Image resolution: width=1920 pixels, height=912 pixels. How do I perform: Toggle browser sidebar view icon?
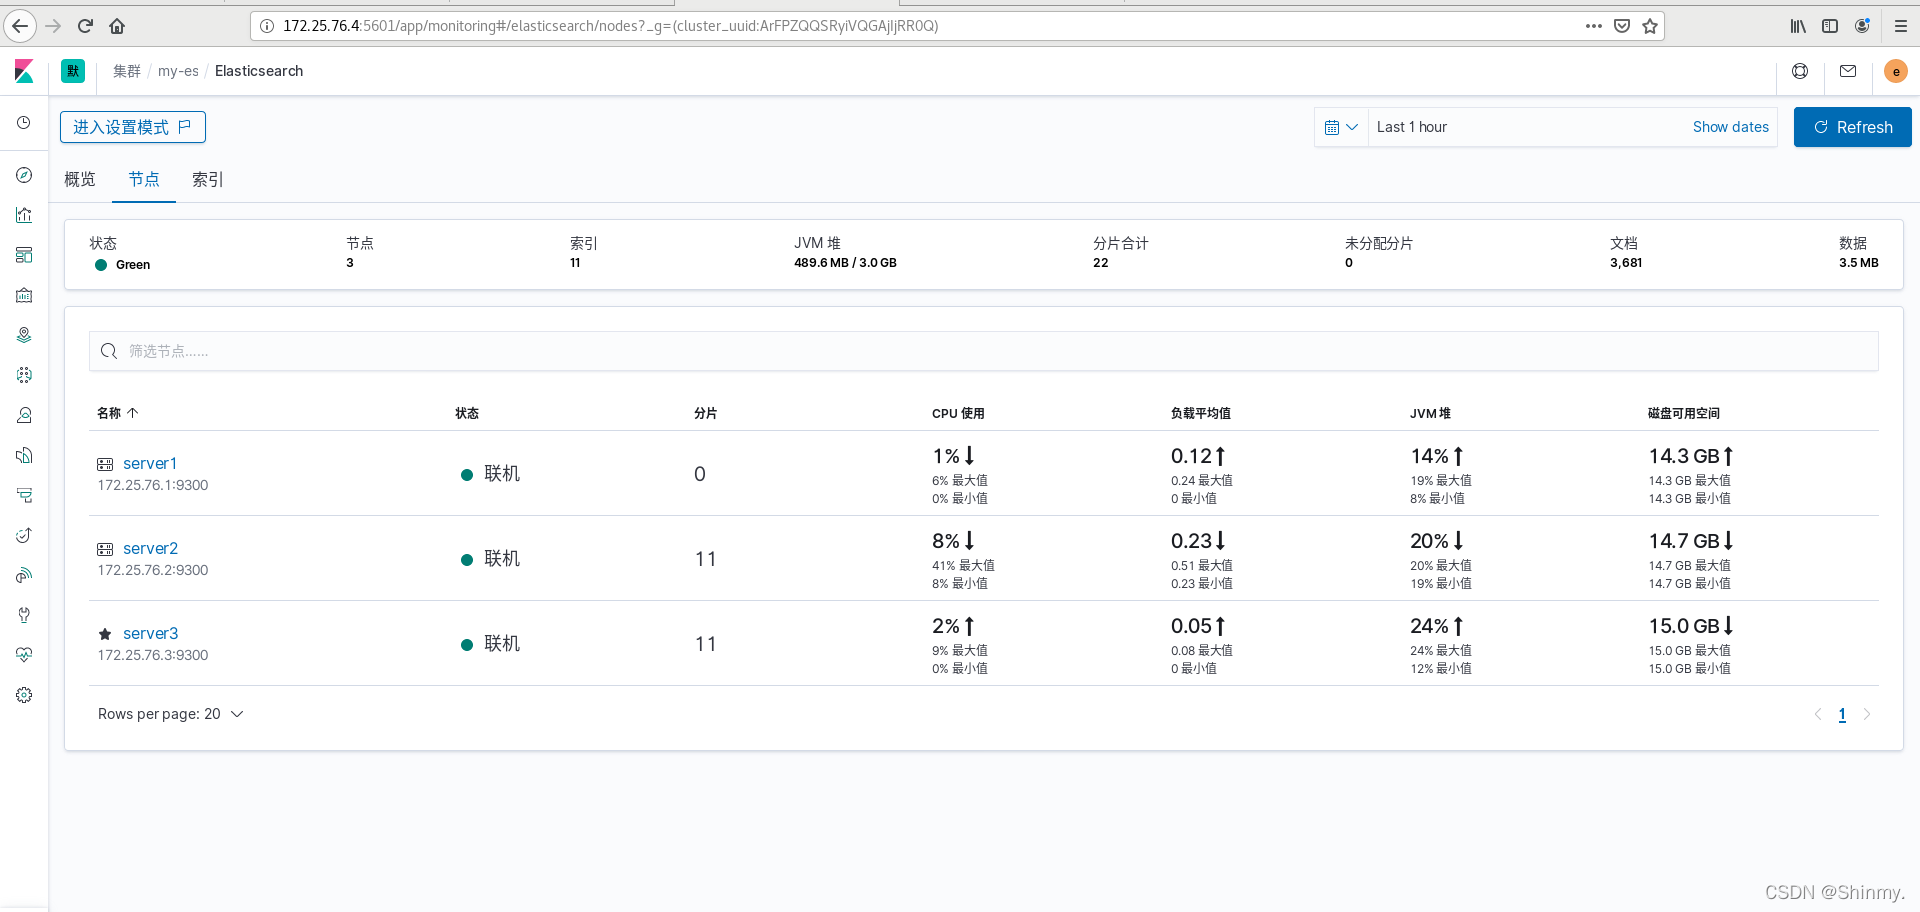[1830, 26]
